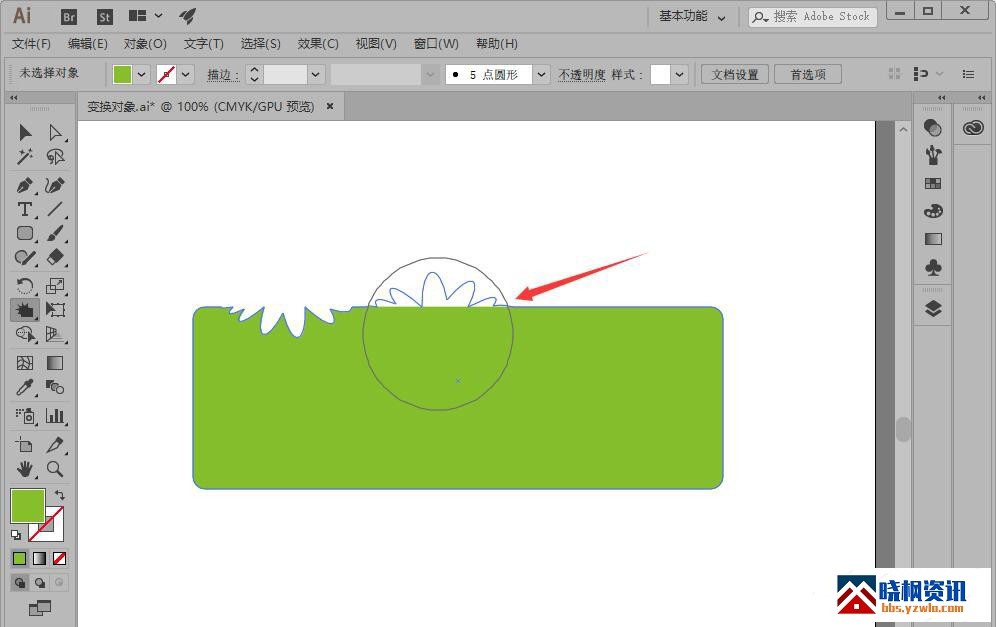Viewport: 996px width, 627px height.
Task: Change the screen mode
Action: pyautogui.click(x=39, y=608)
